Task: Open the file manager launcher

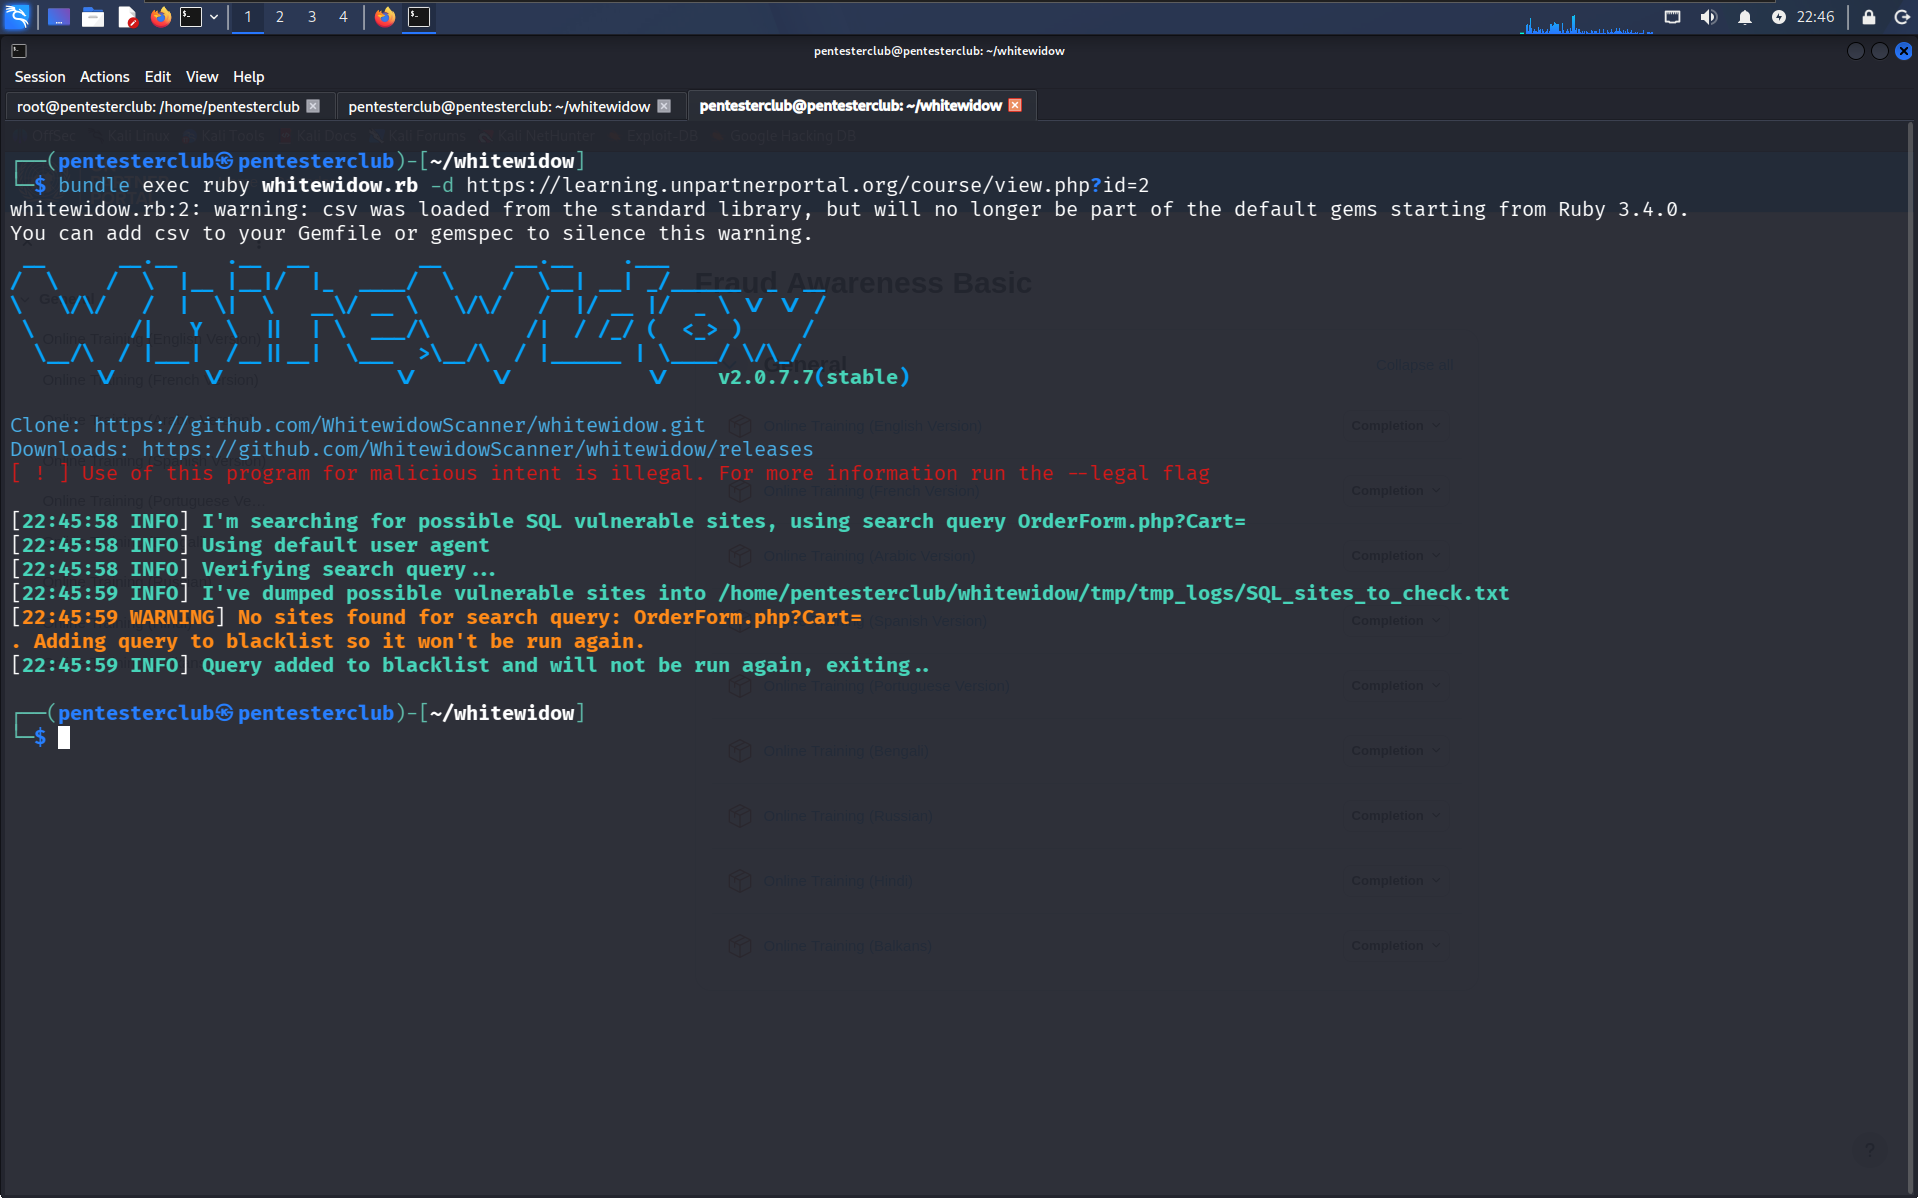Action: click(93, 17)
